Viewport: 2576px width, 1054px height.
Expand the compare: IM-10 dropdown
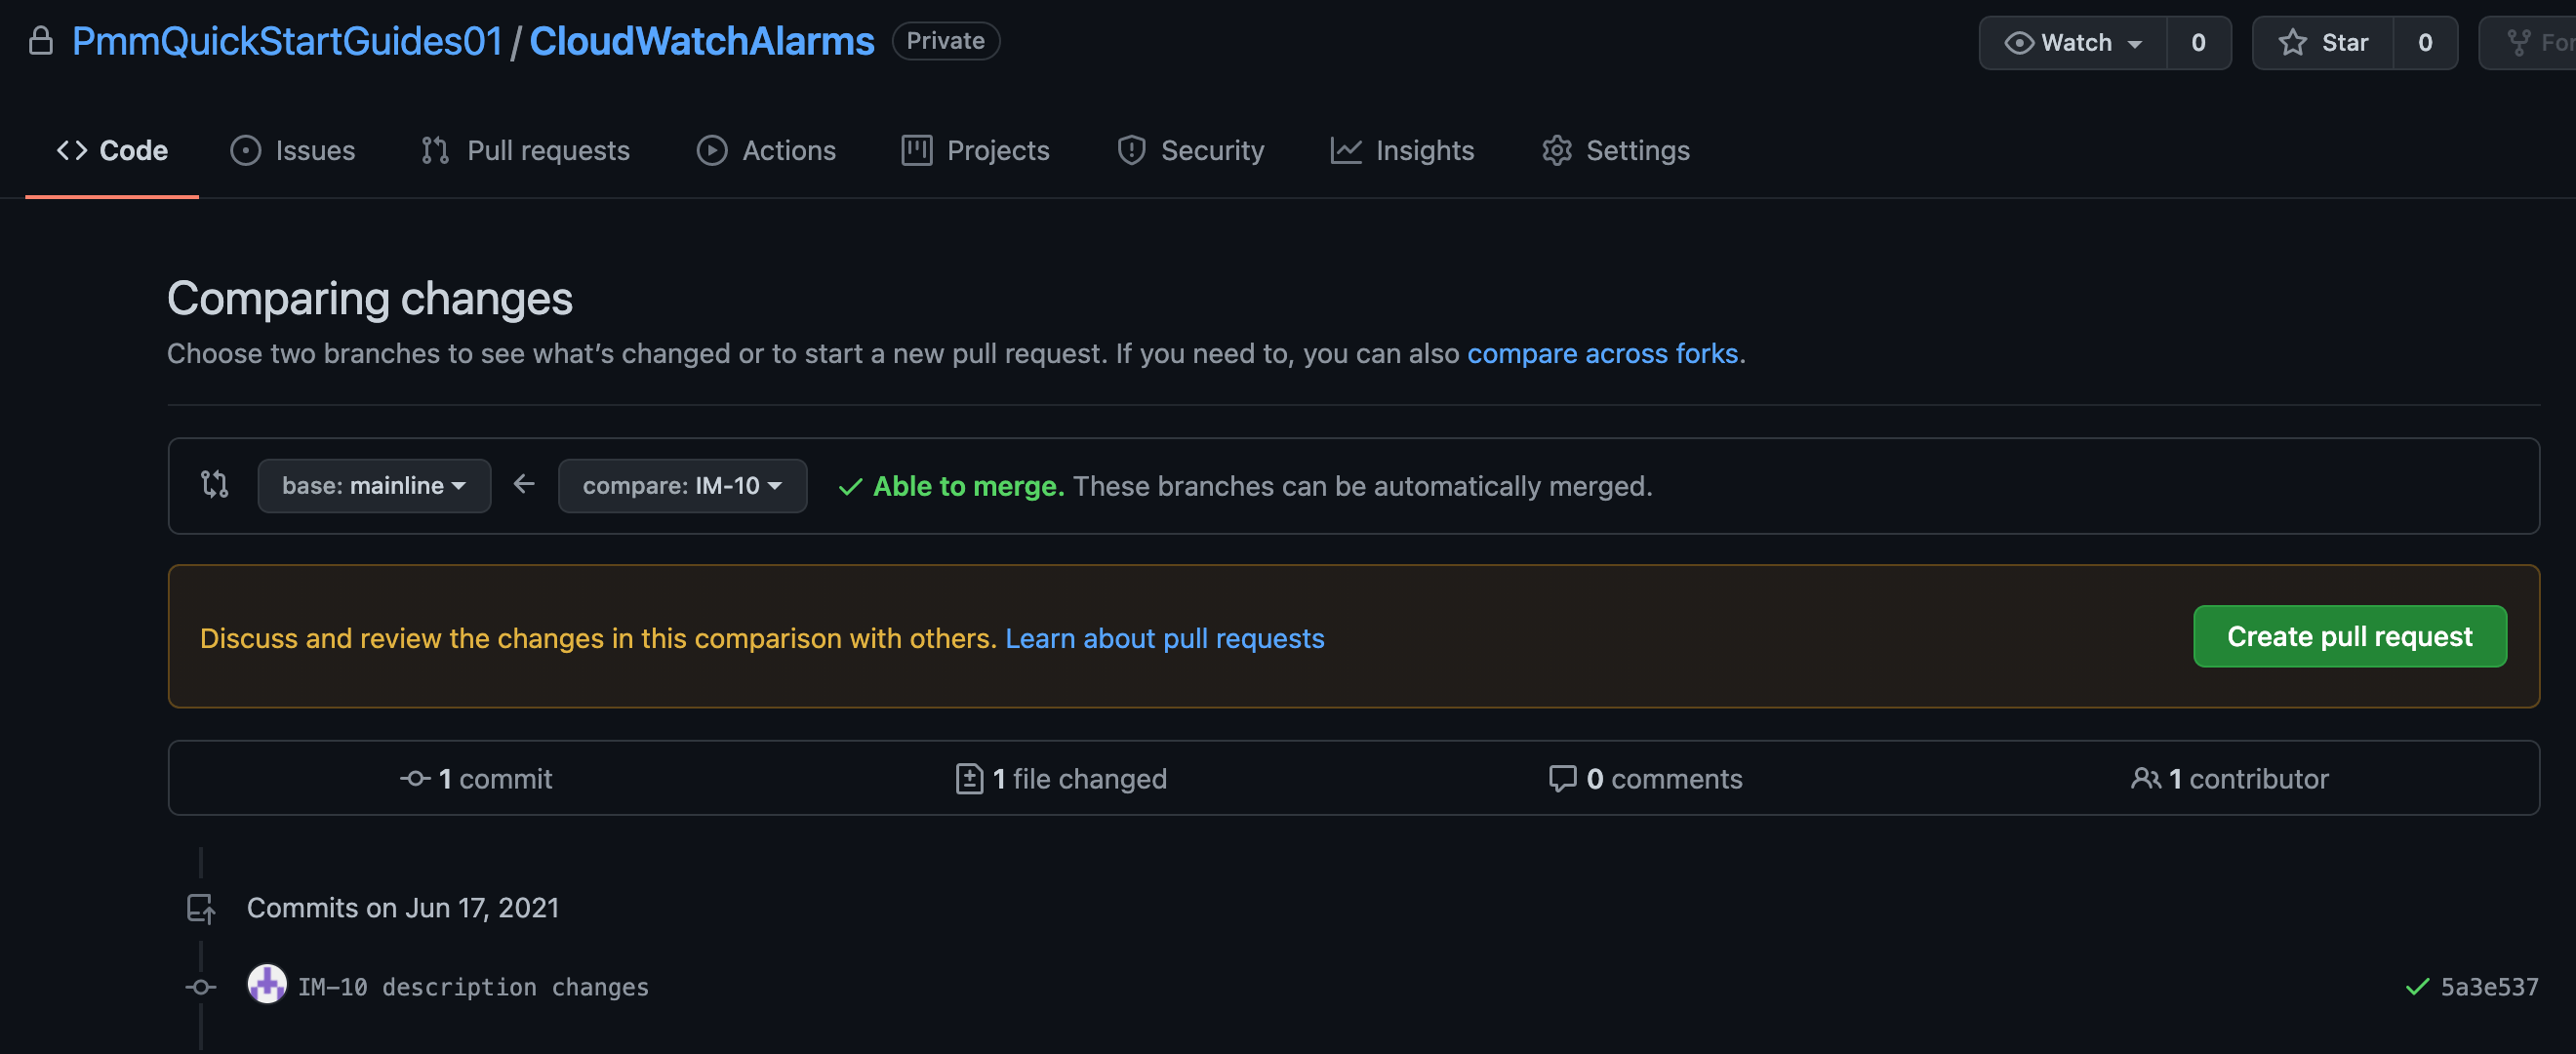(x=680, y=483)
